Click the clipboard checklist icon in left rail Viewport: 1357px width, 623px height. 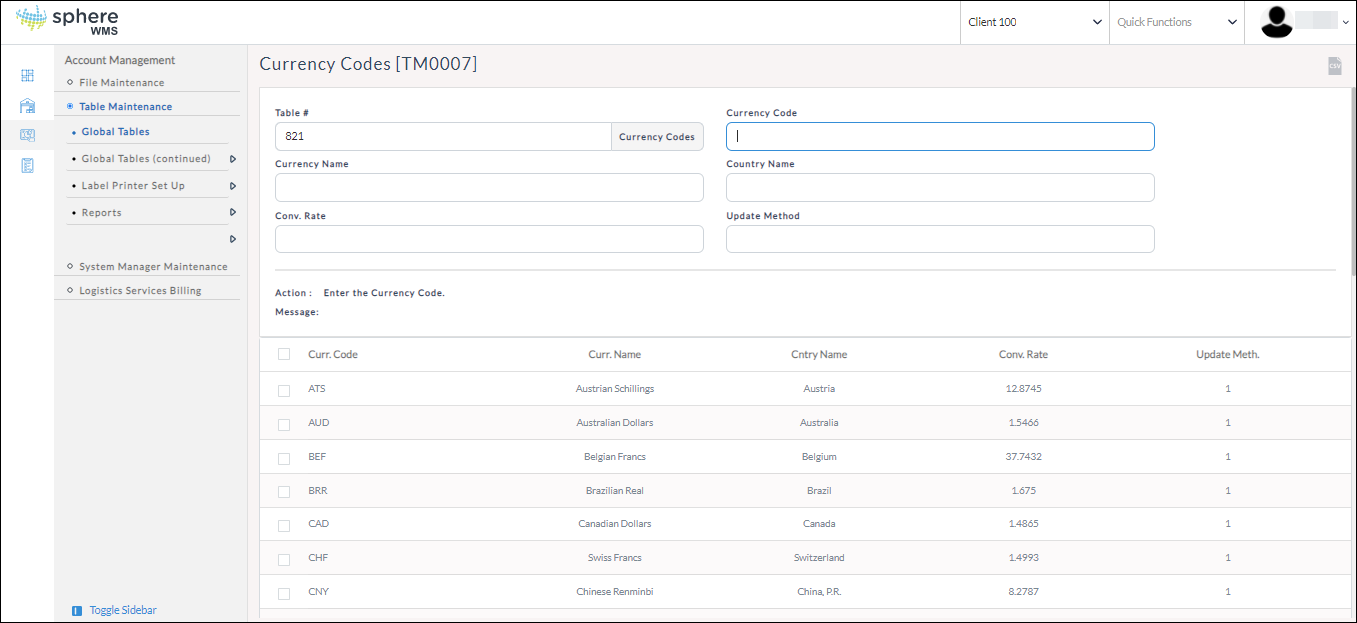coord(27,165)
